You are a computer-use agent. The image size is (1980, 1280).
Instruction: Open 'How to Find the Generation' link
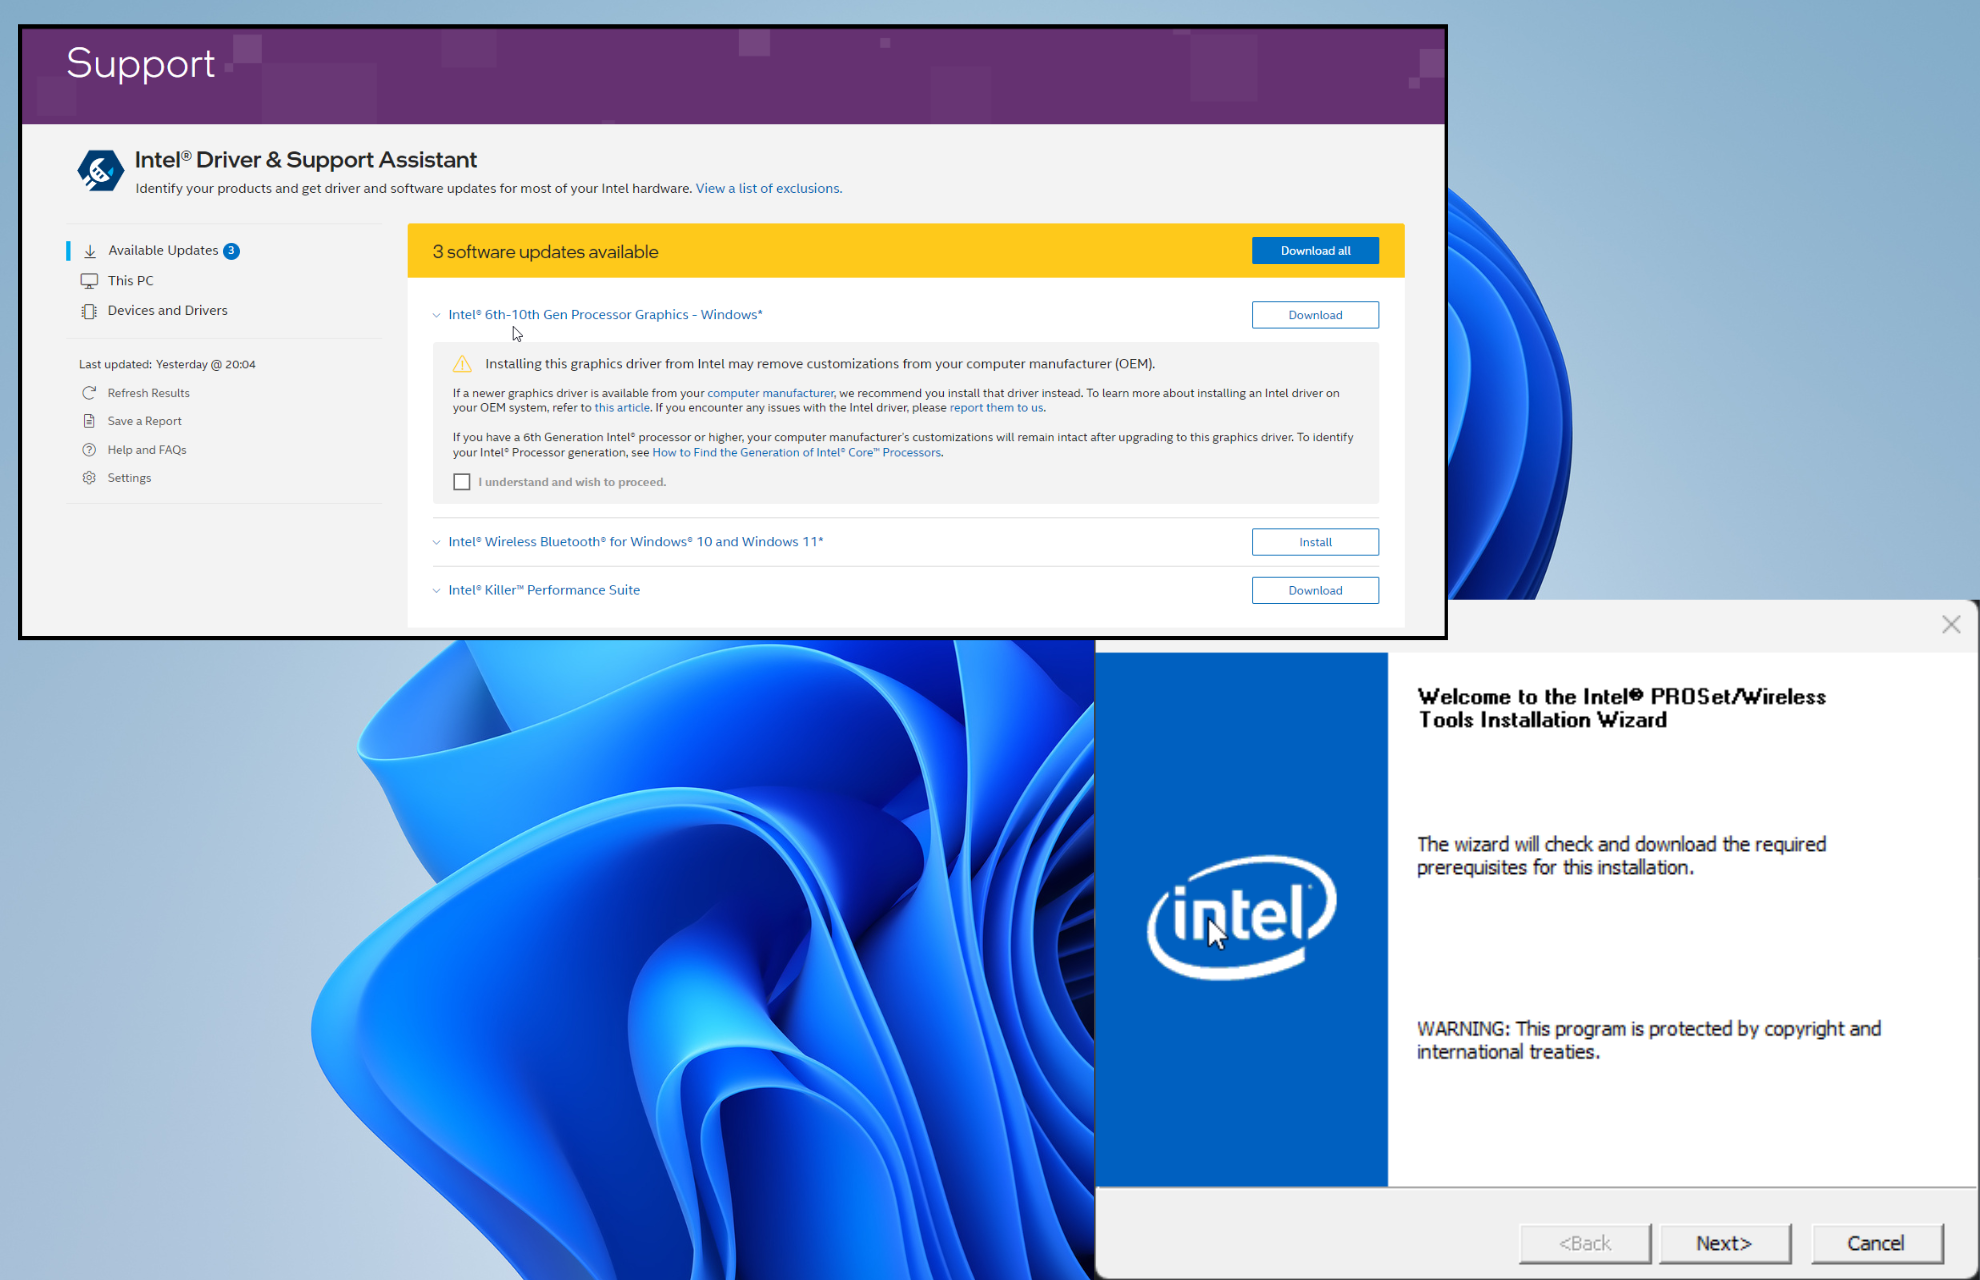(x=797, y=453)
